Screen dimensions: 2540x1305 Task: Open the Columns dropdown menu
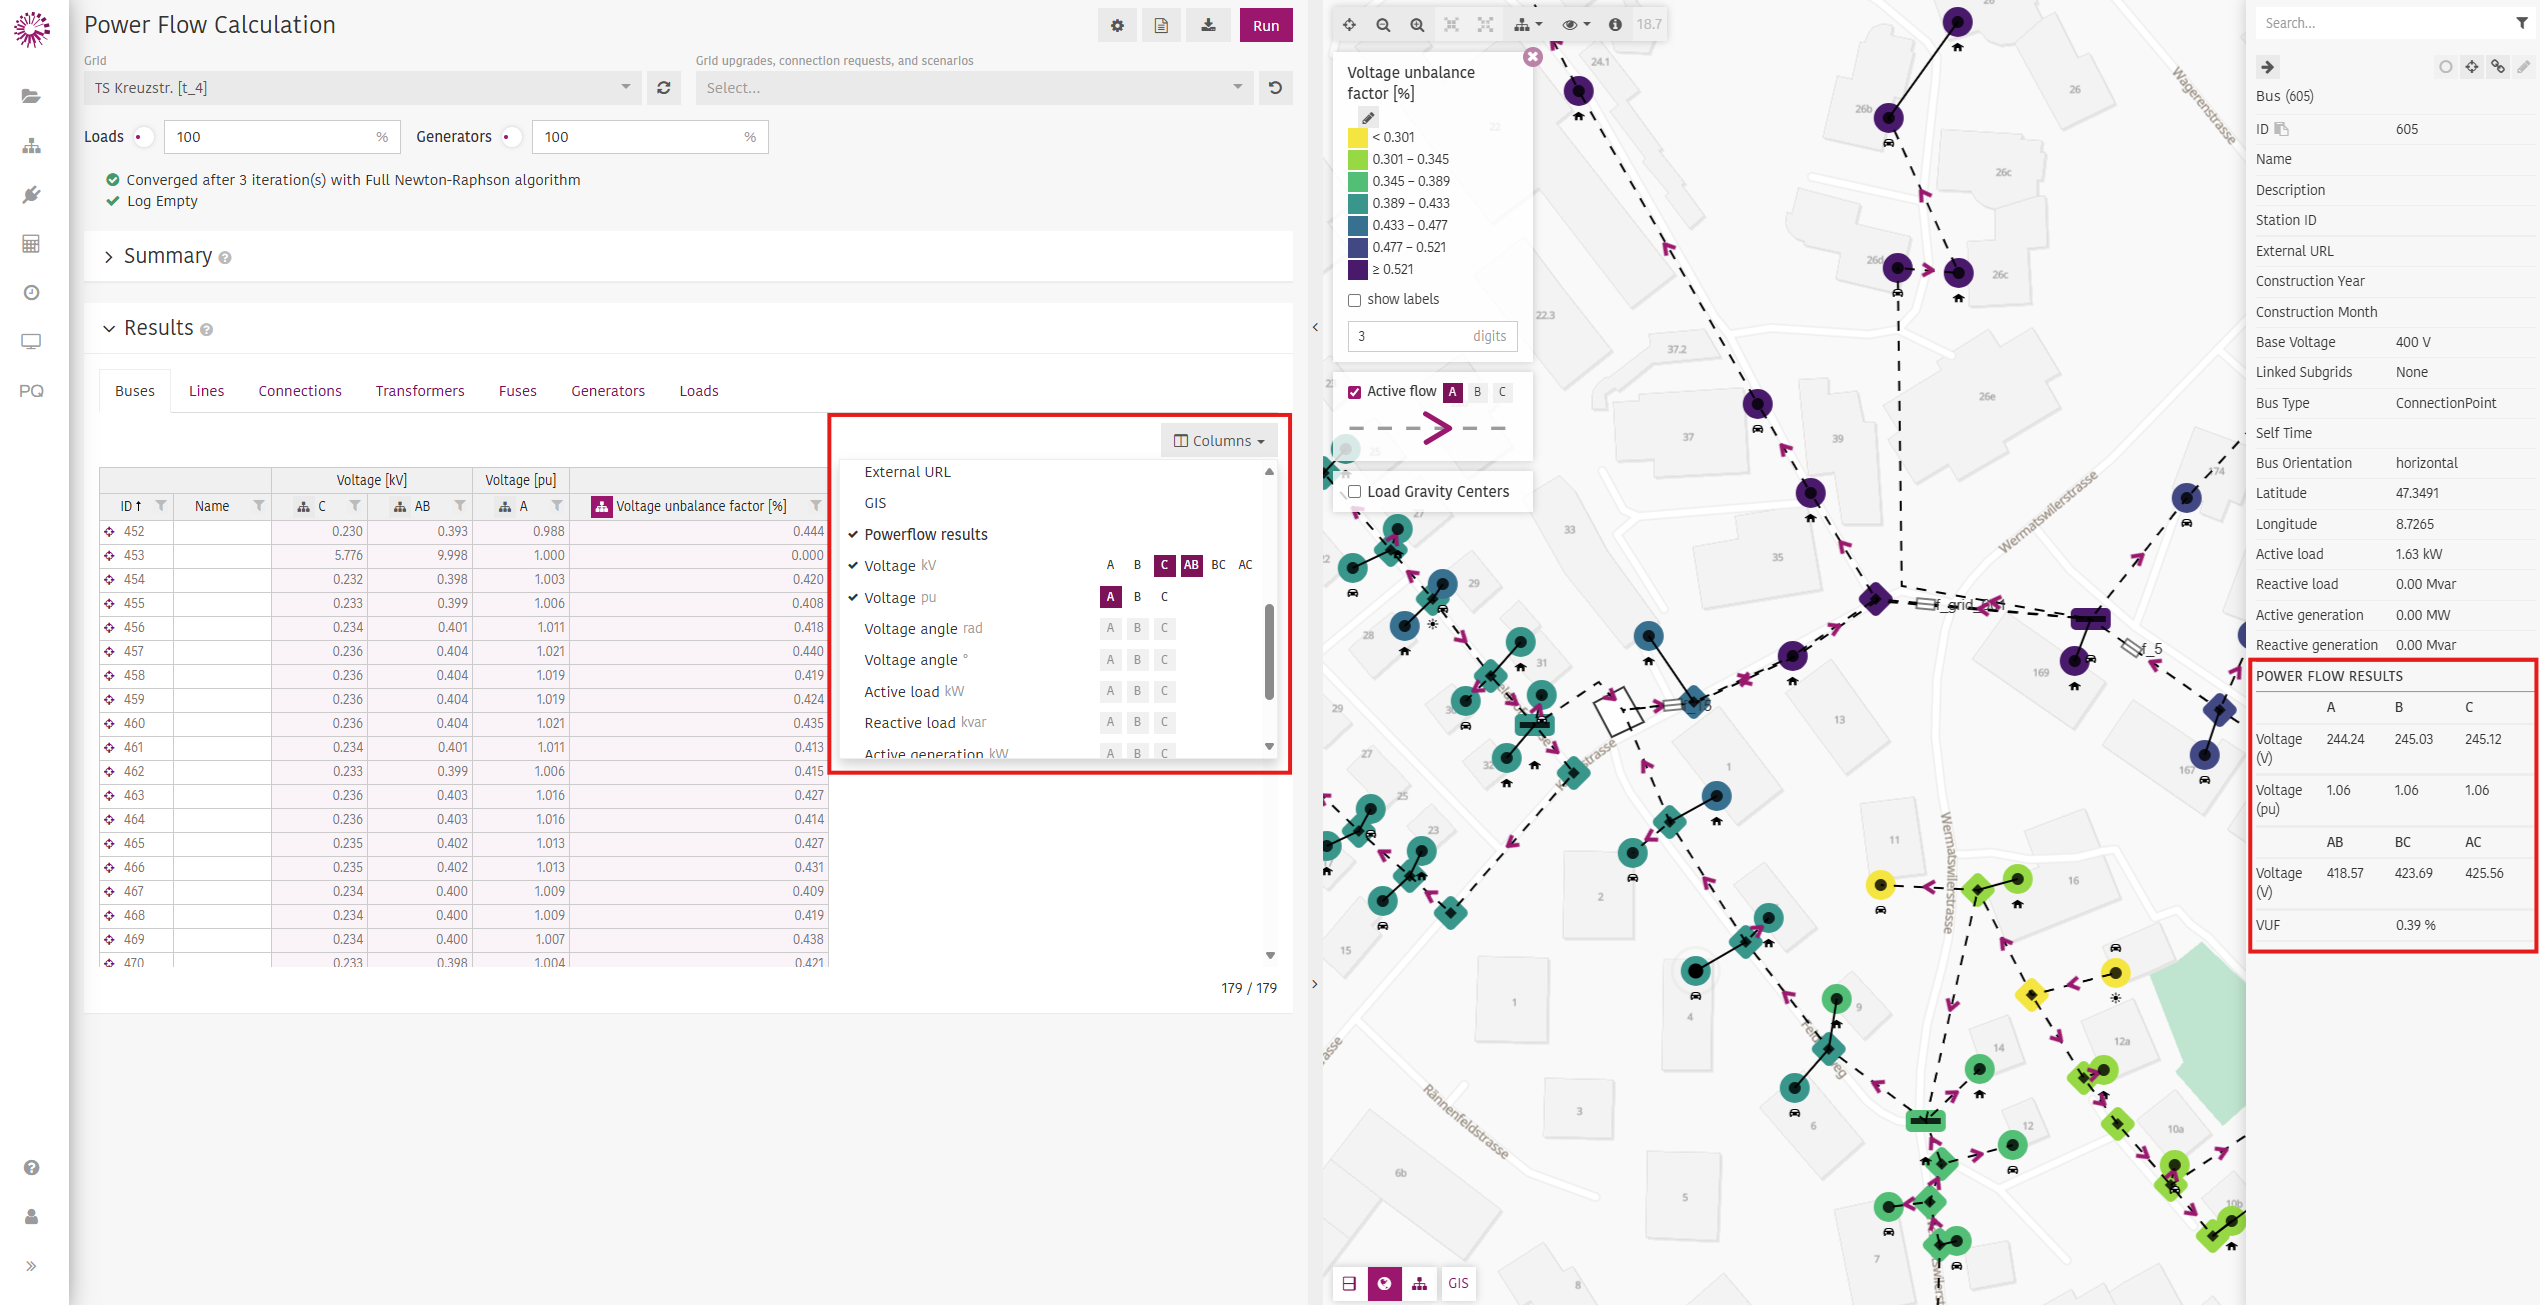tap(1218, 441)
